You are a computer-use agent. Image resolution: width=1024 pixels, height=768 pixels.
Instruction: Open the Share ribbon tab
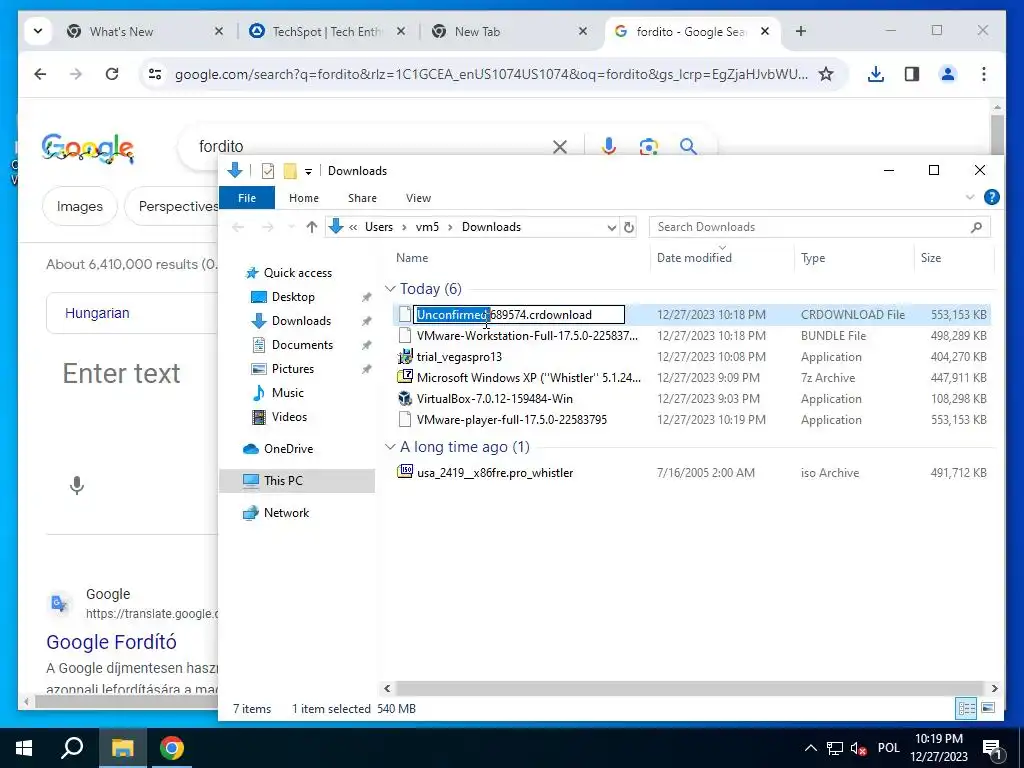(x=362, y=198)
